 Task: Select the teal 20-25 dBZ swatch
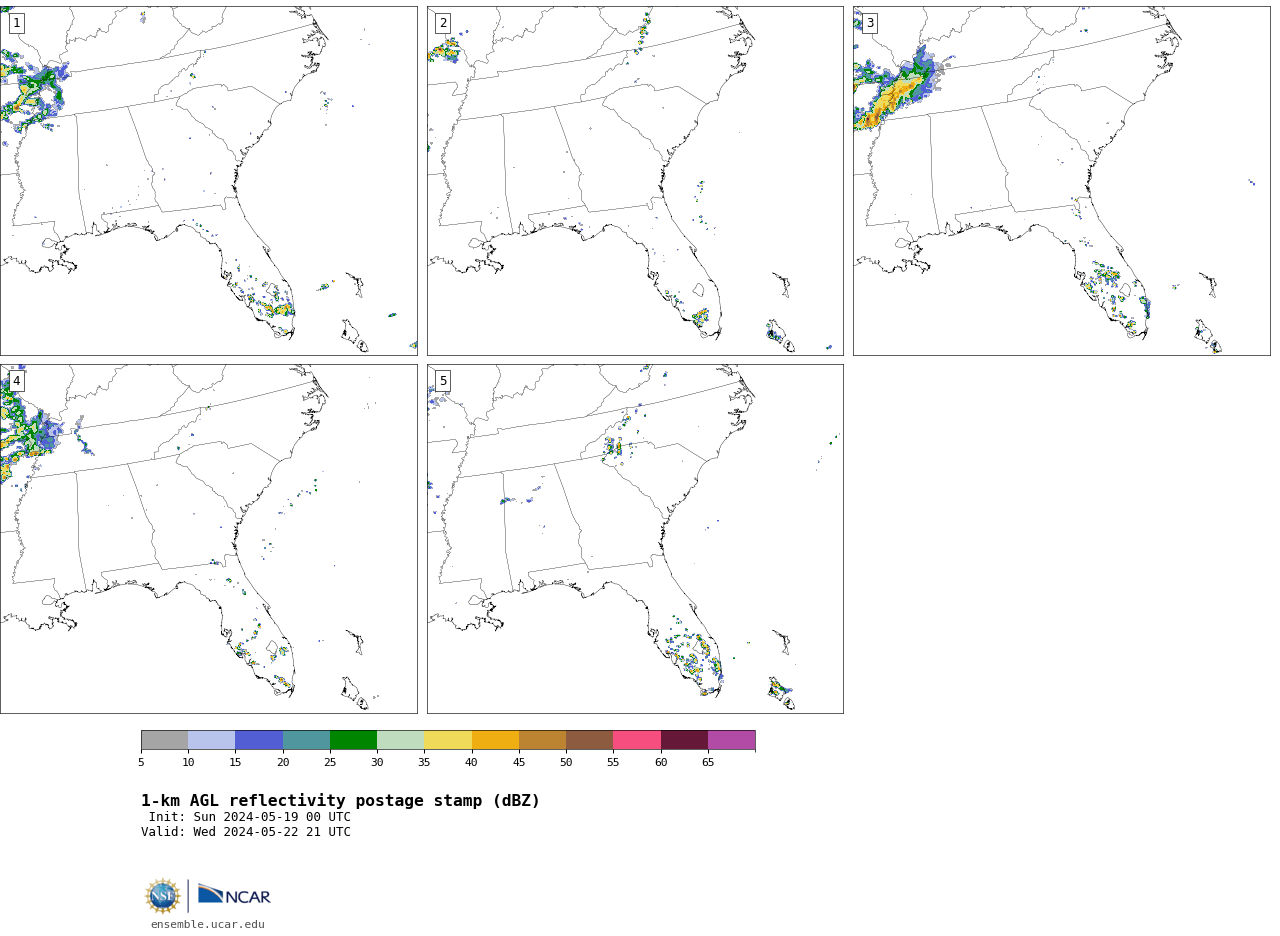click(306, 740)
